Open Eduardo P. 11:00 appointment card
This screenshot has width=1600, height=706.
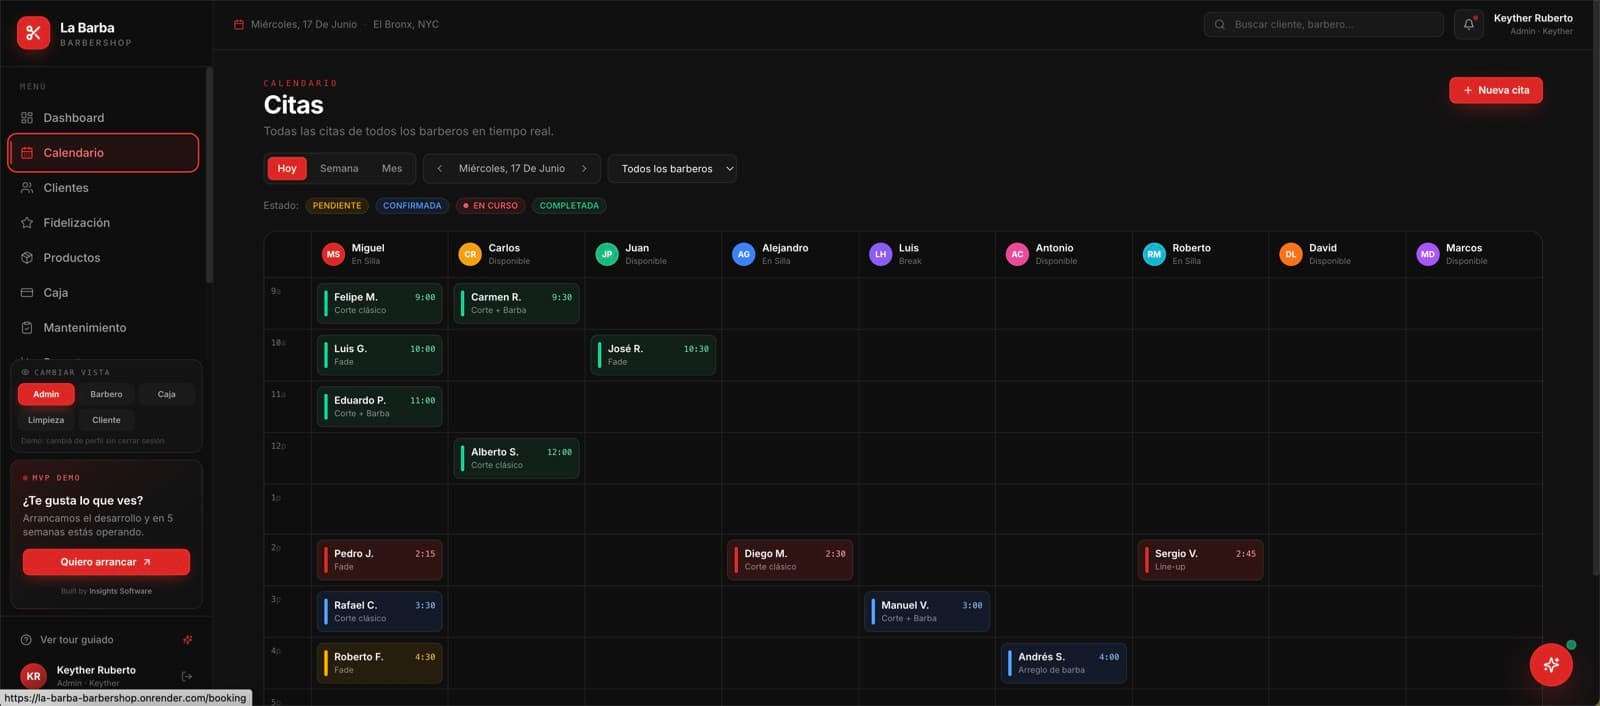pyautogui.click(x=380, y=406)
